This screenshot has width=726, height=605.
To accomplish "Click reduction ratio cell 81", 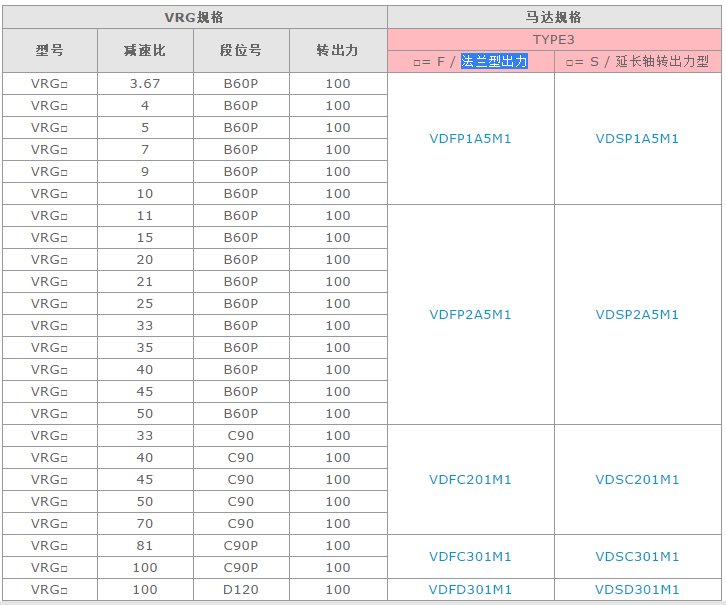I will coord(145,545).
